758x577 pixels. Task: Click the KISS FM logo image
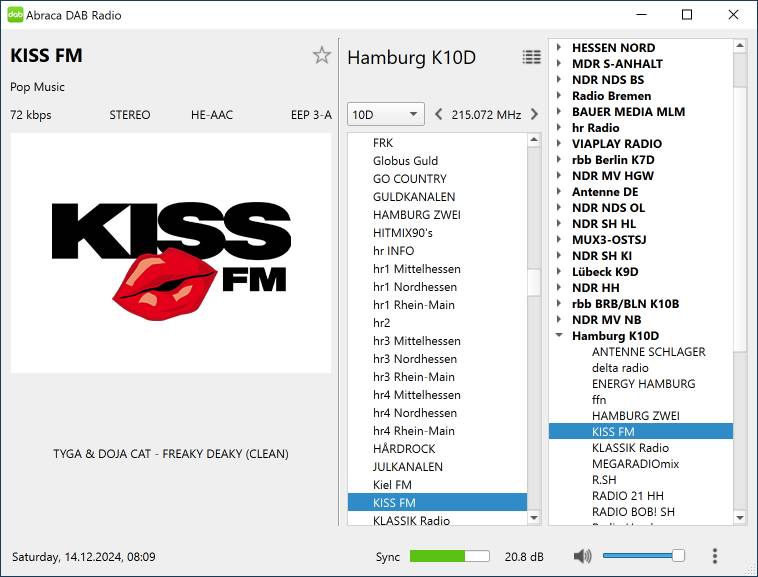pyautogui.click(x=171, y=253)
